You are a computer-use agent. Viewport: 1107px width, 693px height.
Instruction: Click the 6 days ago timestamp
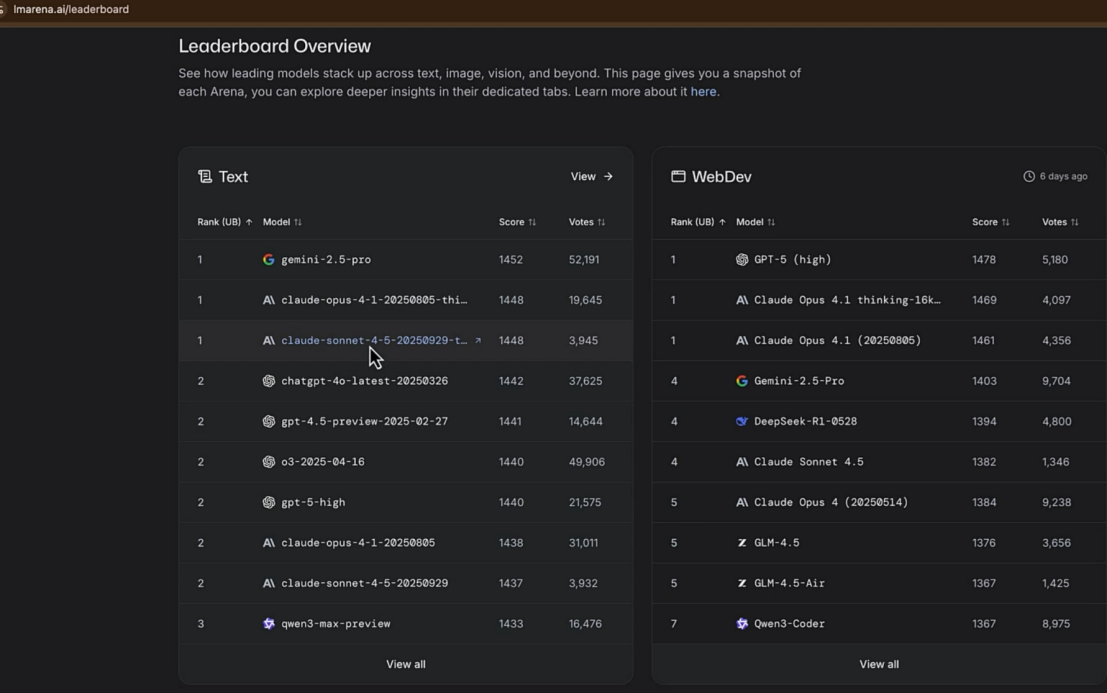[x=1063, y=176]
